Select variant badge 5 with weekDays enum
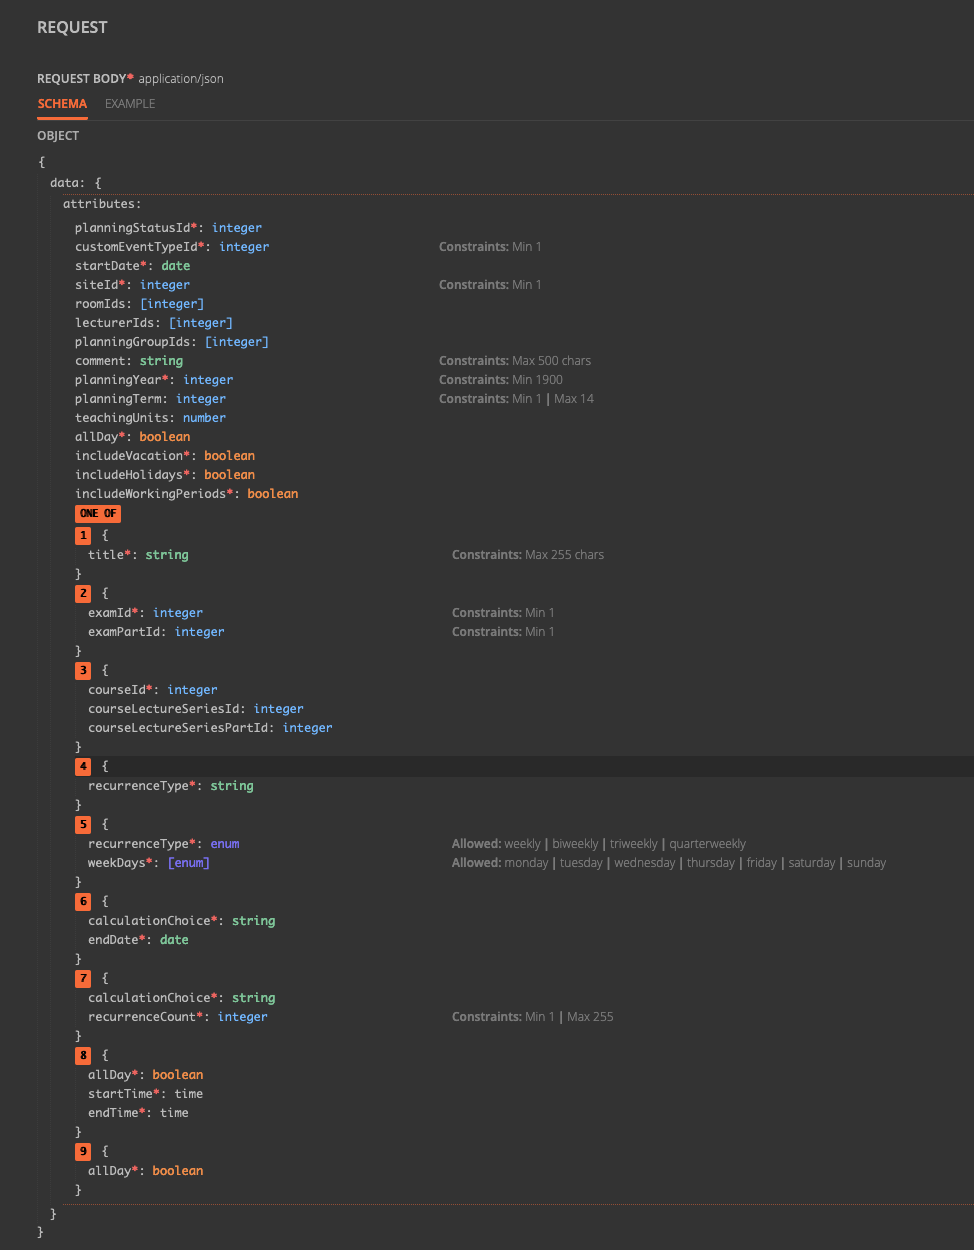 pos(83,824)
